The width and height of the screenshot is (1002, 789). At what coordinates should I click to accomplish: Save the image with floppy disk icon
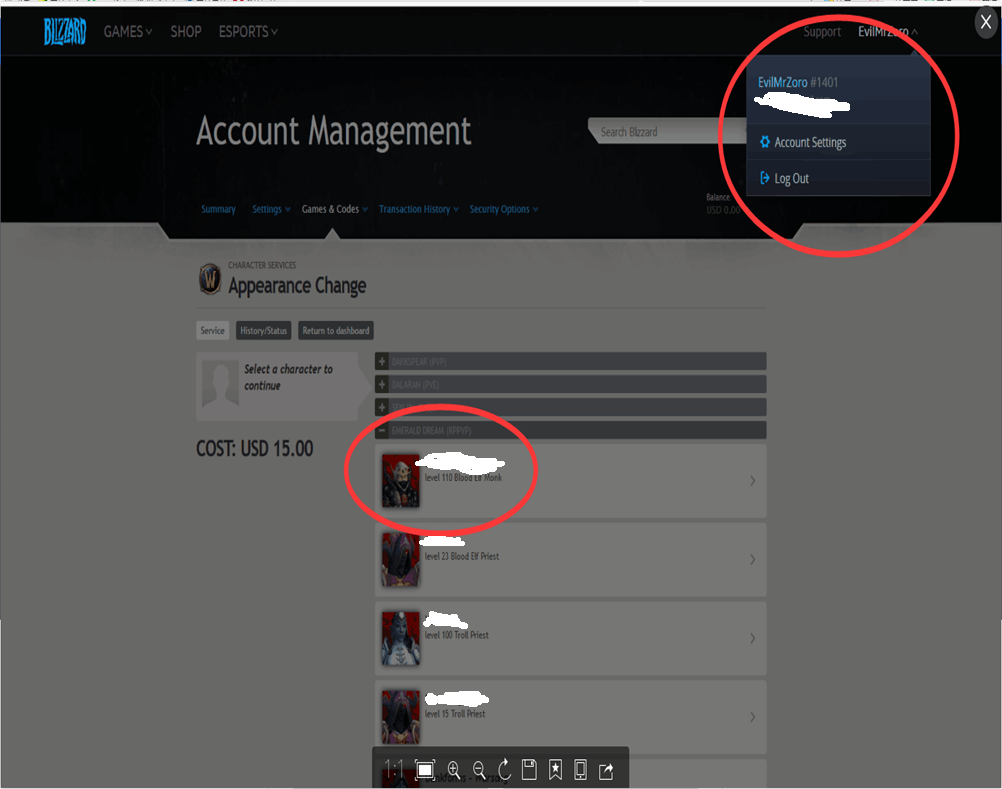click(x=529, y=770)
